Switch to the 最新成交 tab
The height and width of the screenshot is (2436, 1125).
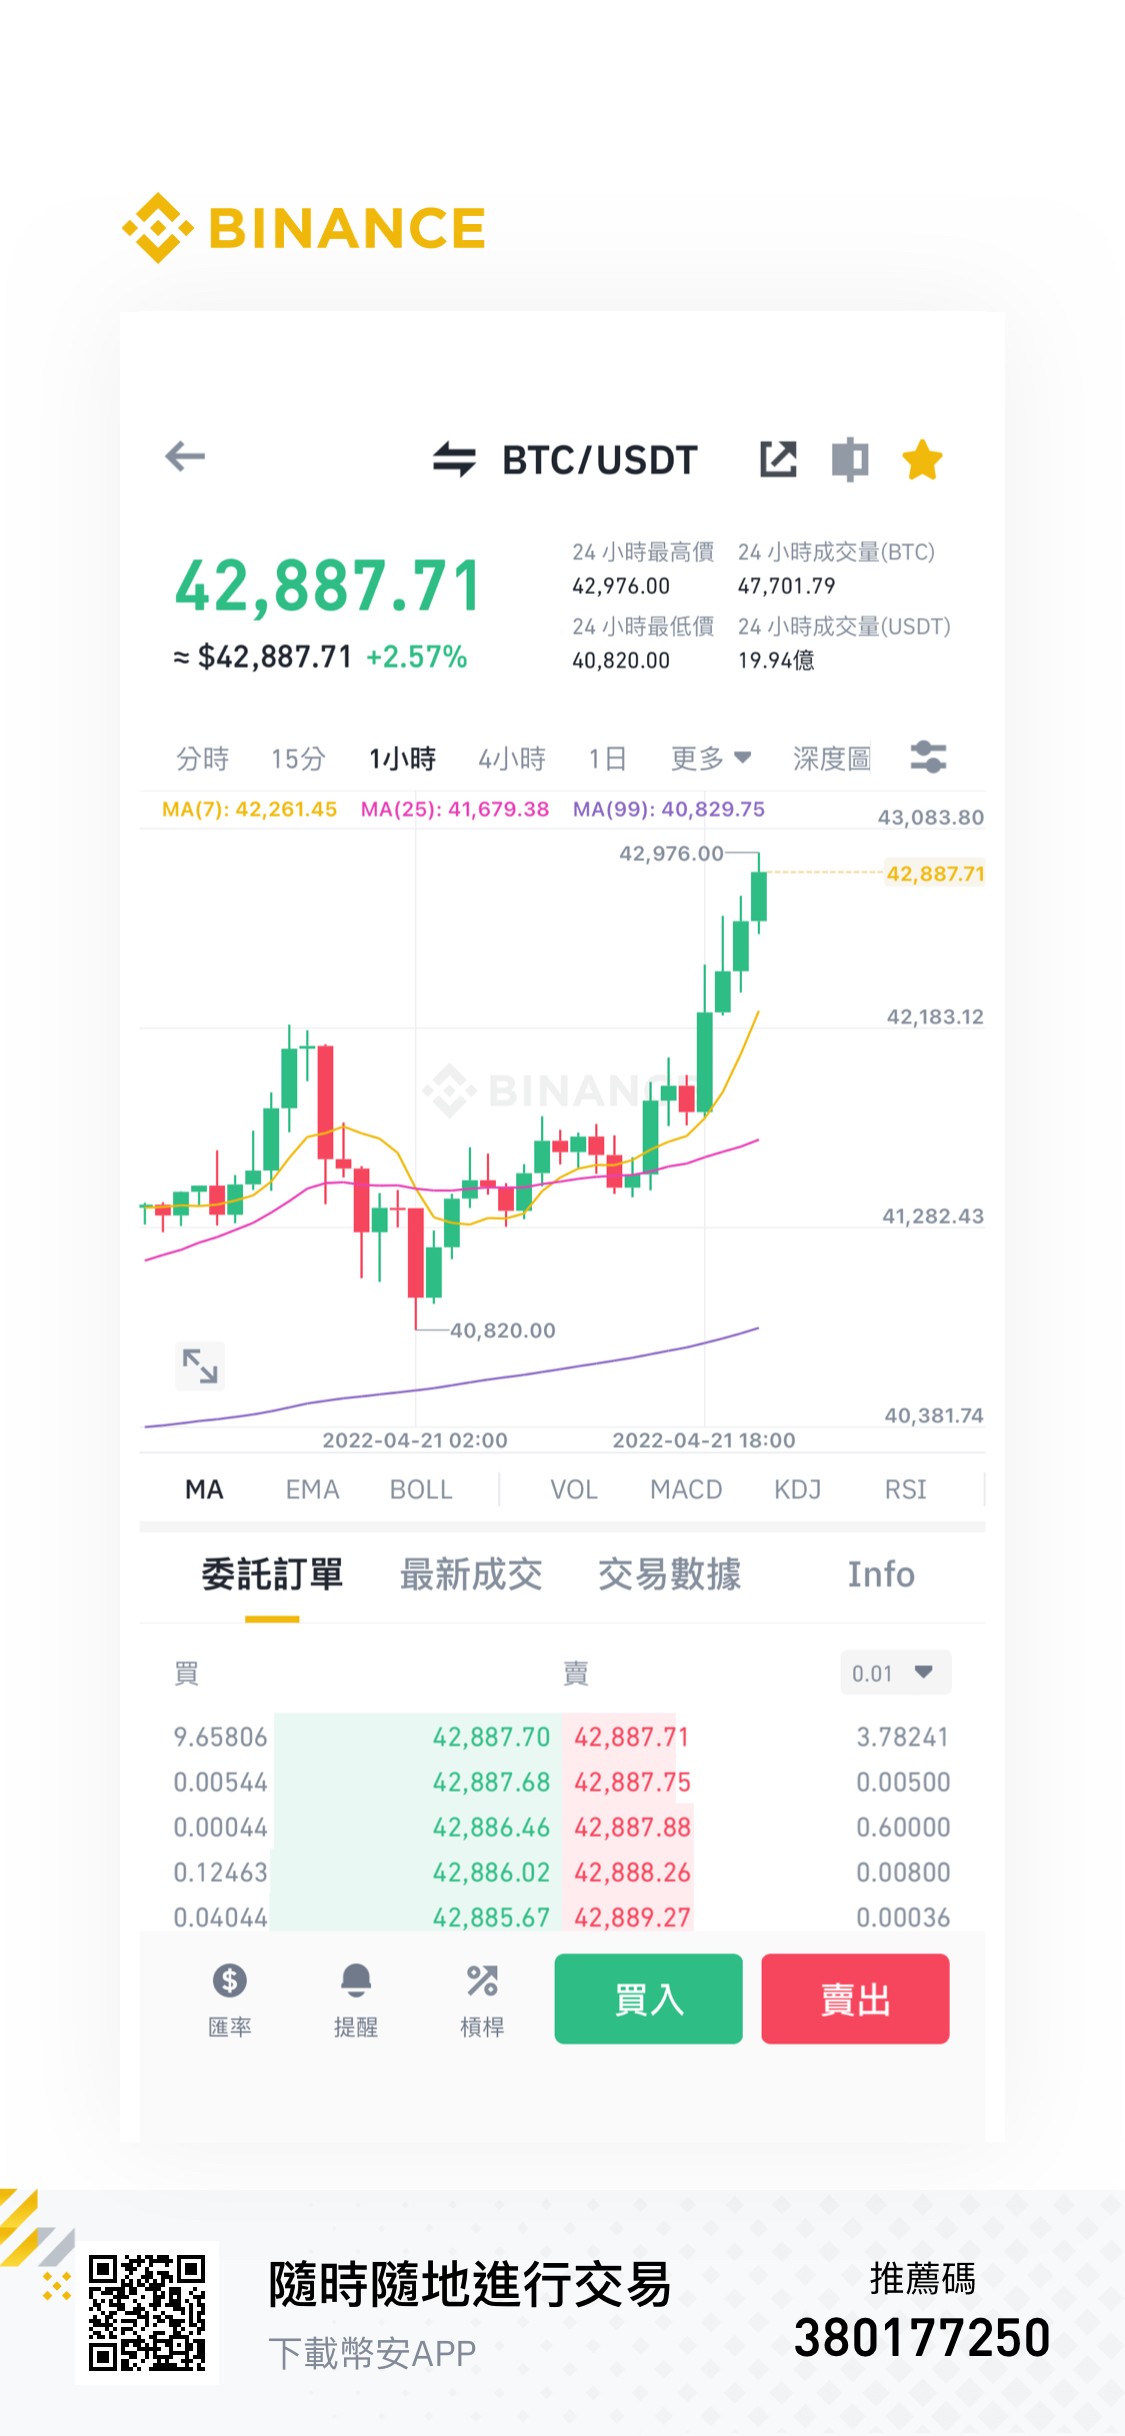pos(471,1574)
